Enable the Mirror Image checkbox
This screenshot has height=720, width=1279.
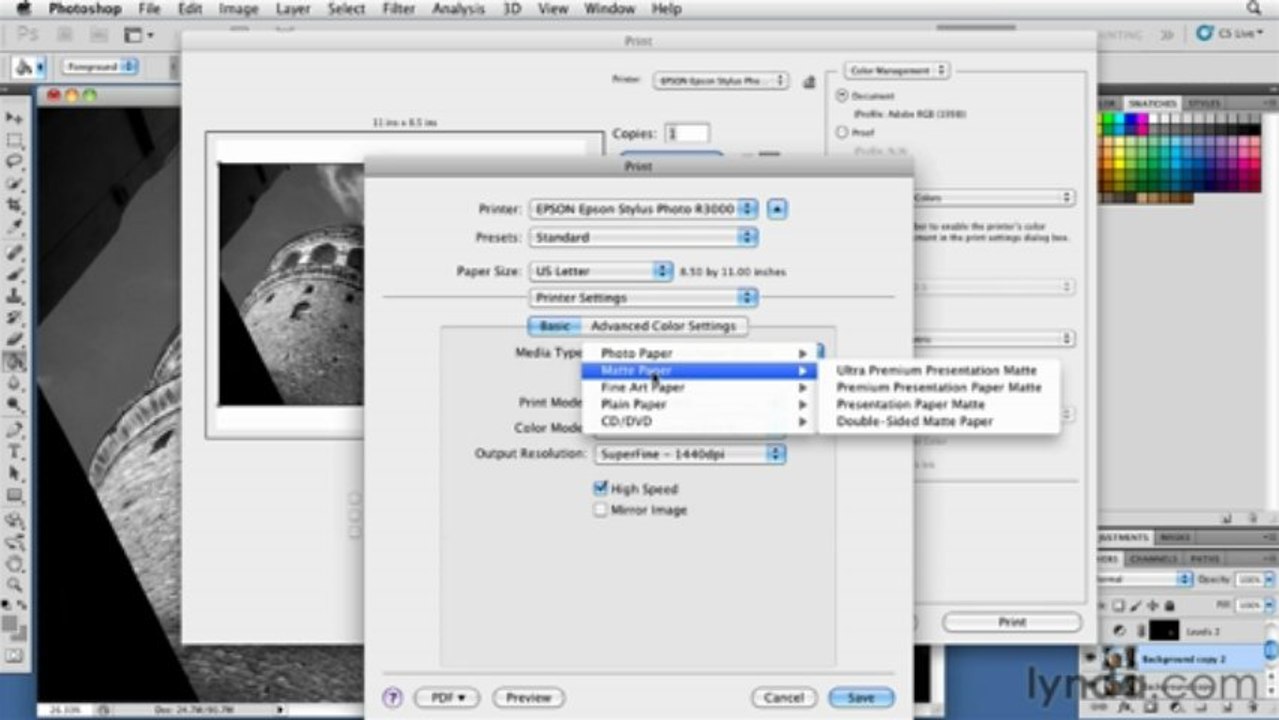(600, 510)
